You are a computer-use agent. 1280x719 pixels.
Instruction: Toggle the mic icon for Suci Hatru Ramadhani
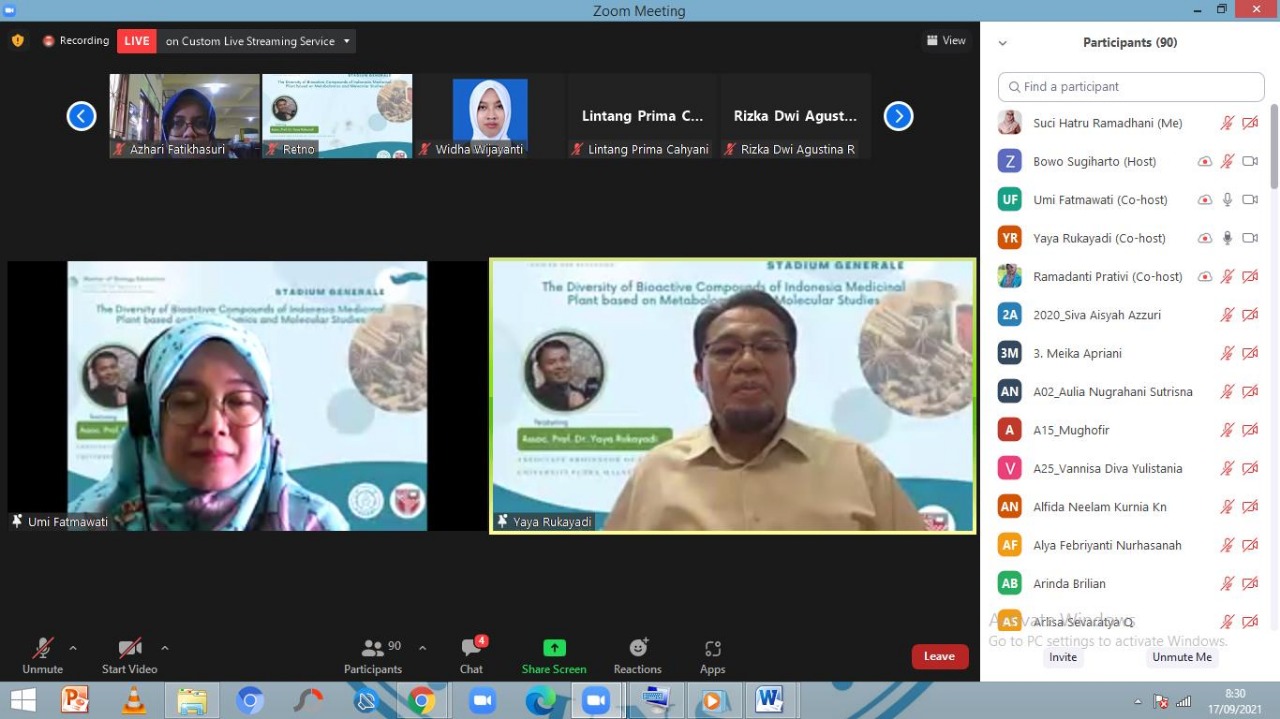[1227, 123]
